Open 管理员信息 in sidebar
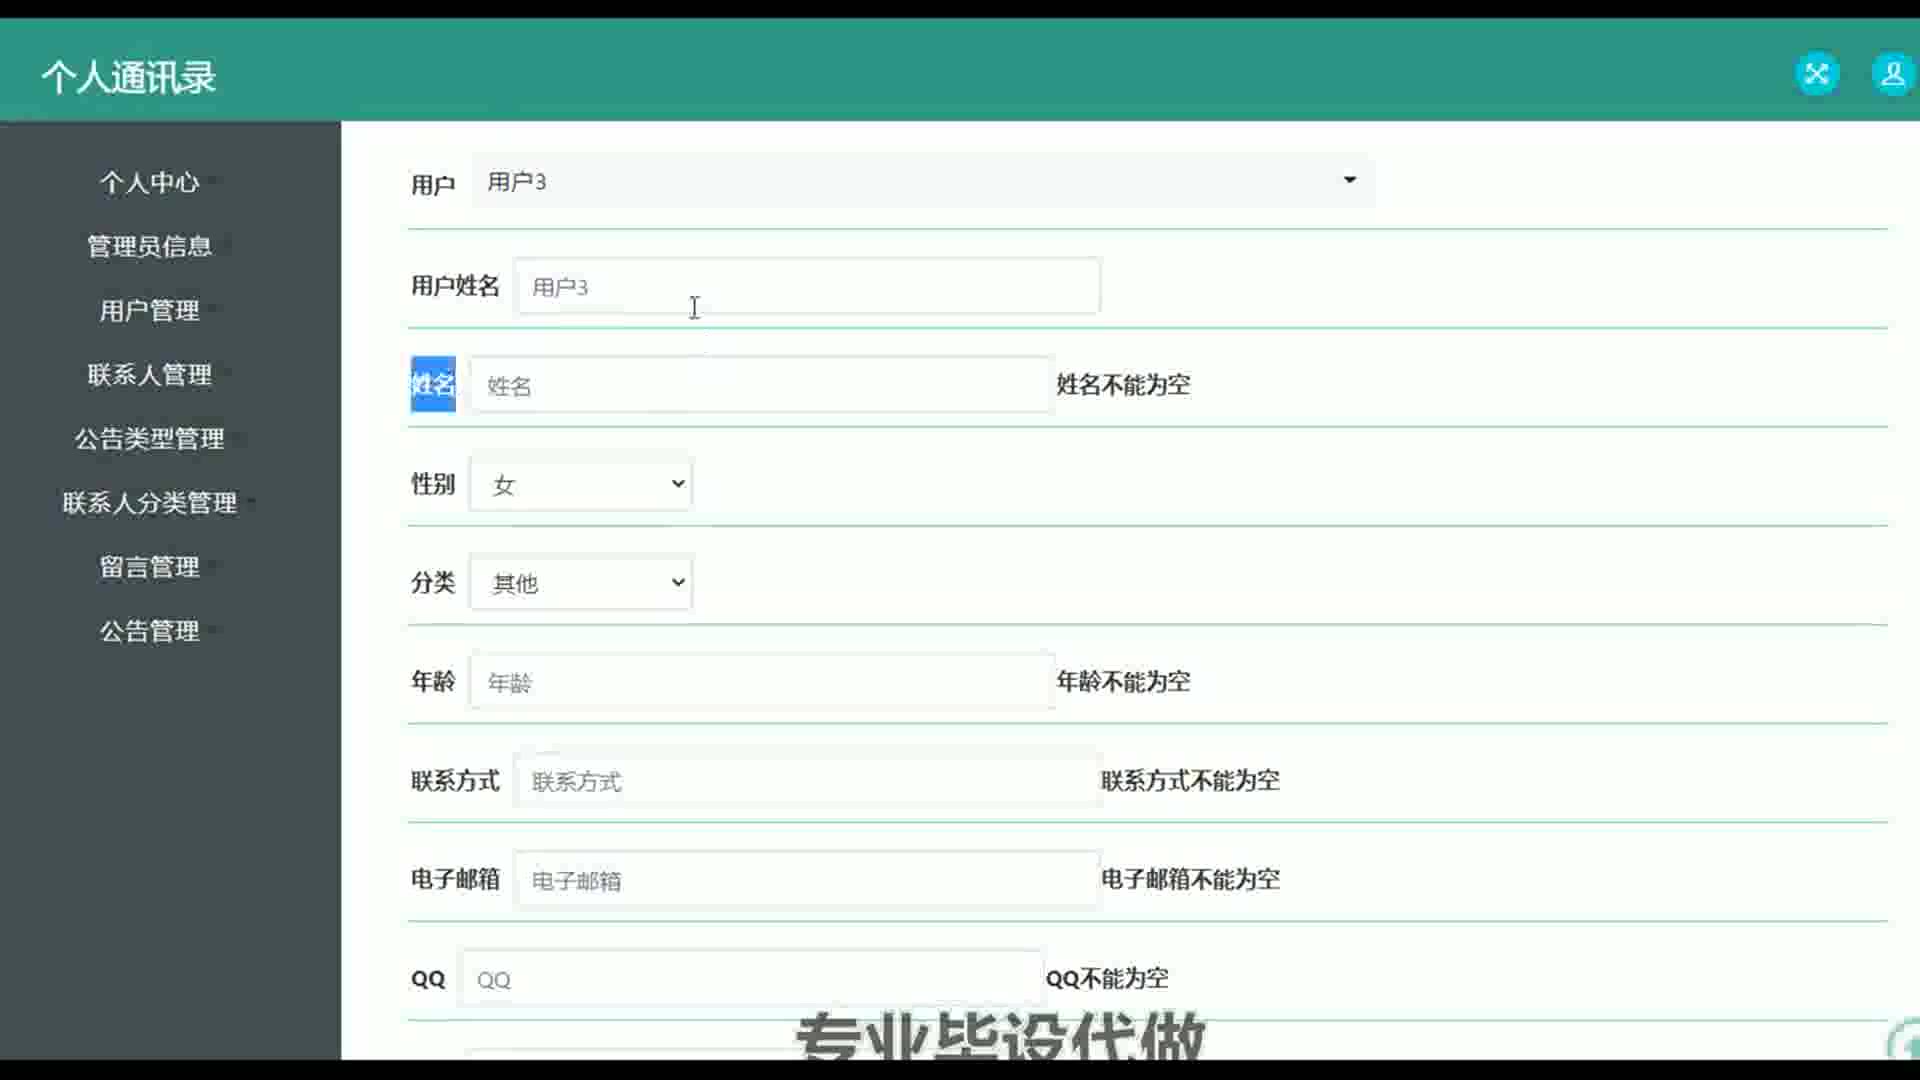Image resolution: width=1920 pixels, height=1080 pixels. coord(150,246)
